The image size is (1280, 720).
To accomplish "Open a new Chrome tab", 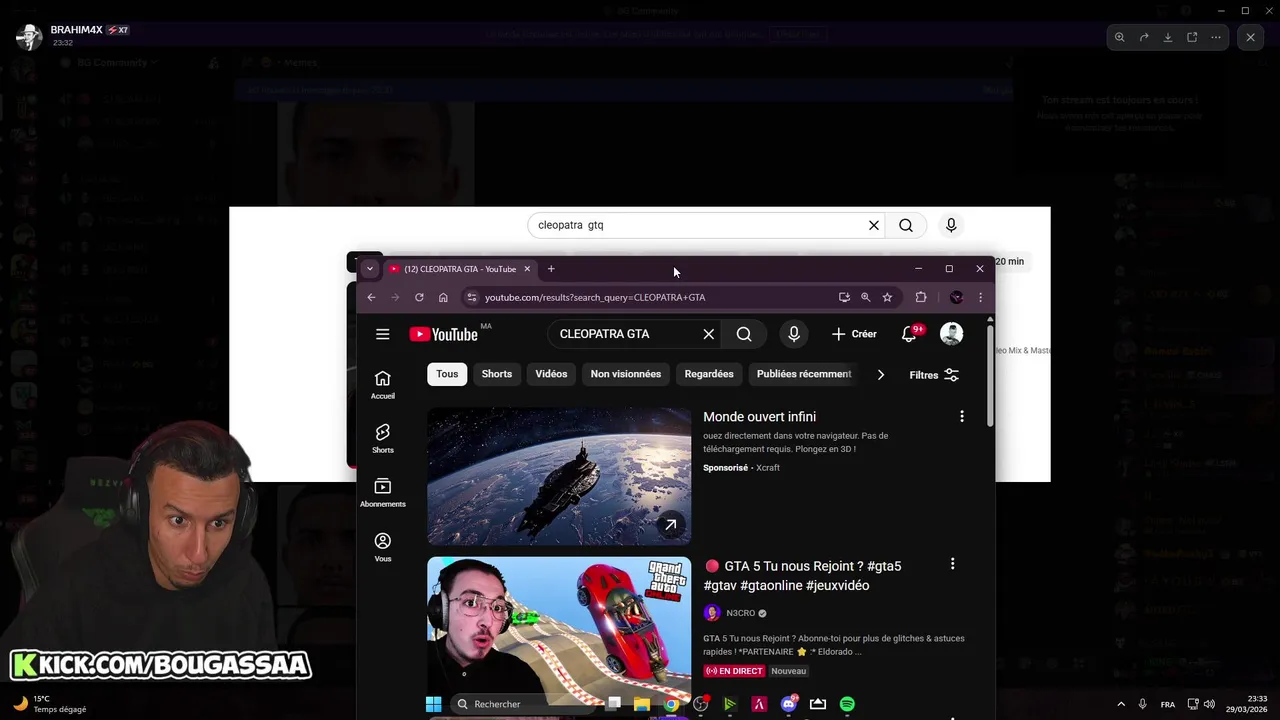I will pyautogui.click(x=550, y=269).
